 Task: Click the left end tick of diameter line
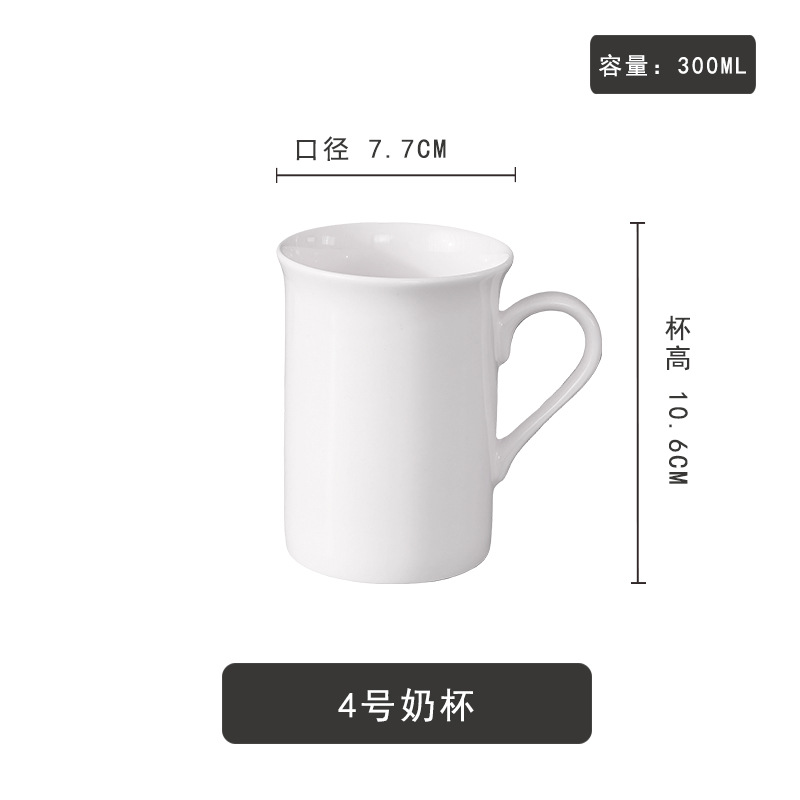[x=277, y=175]
